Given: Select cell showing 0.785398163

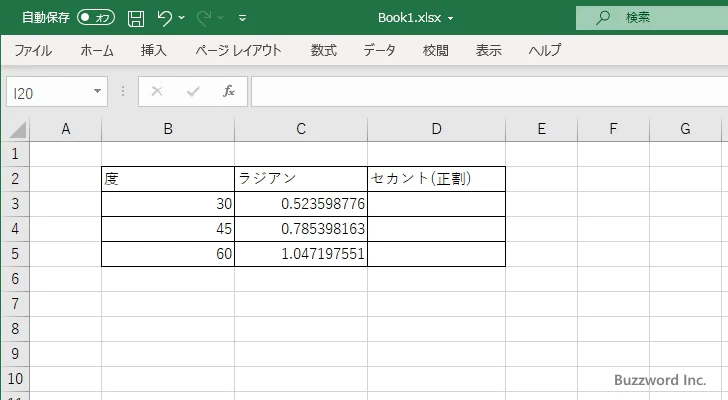Looking at the screenshot, I should tap(301, 229).
